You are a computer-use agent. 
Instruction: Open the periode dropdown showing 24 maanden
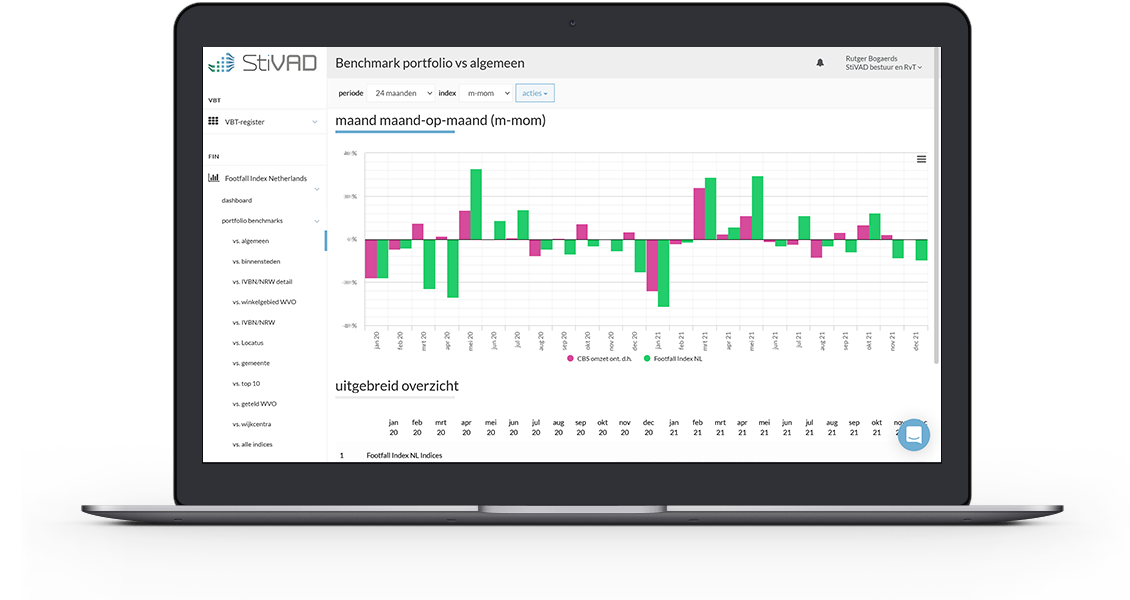pyautogui.click(x=401, y=93)
